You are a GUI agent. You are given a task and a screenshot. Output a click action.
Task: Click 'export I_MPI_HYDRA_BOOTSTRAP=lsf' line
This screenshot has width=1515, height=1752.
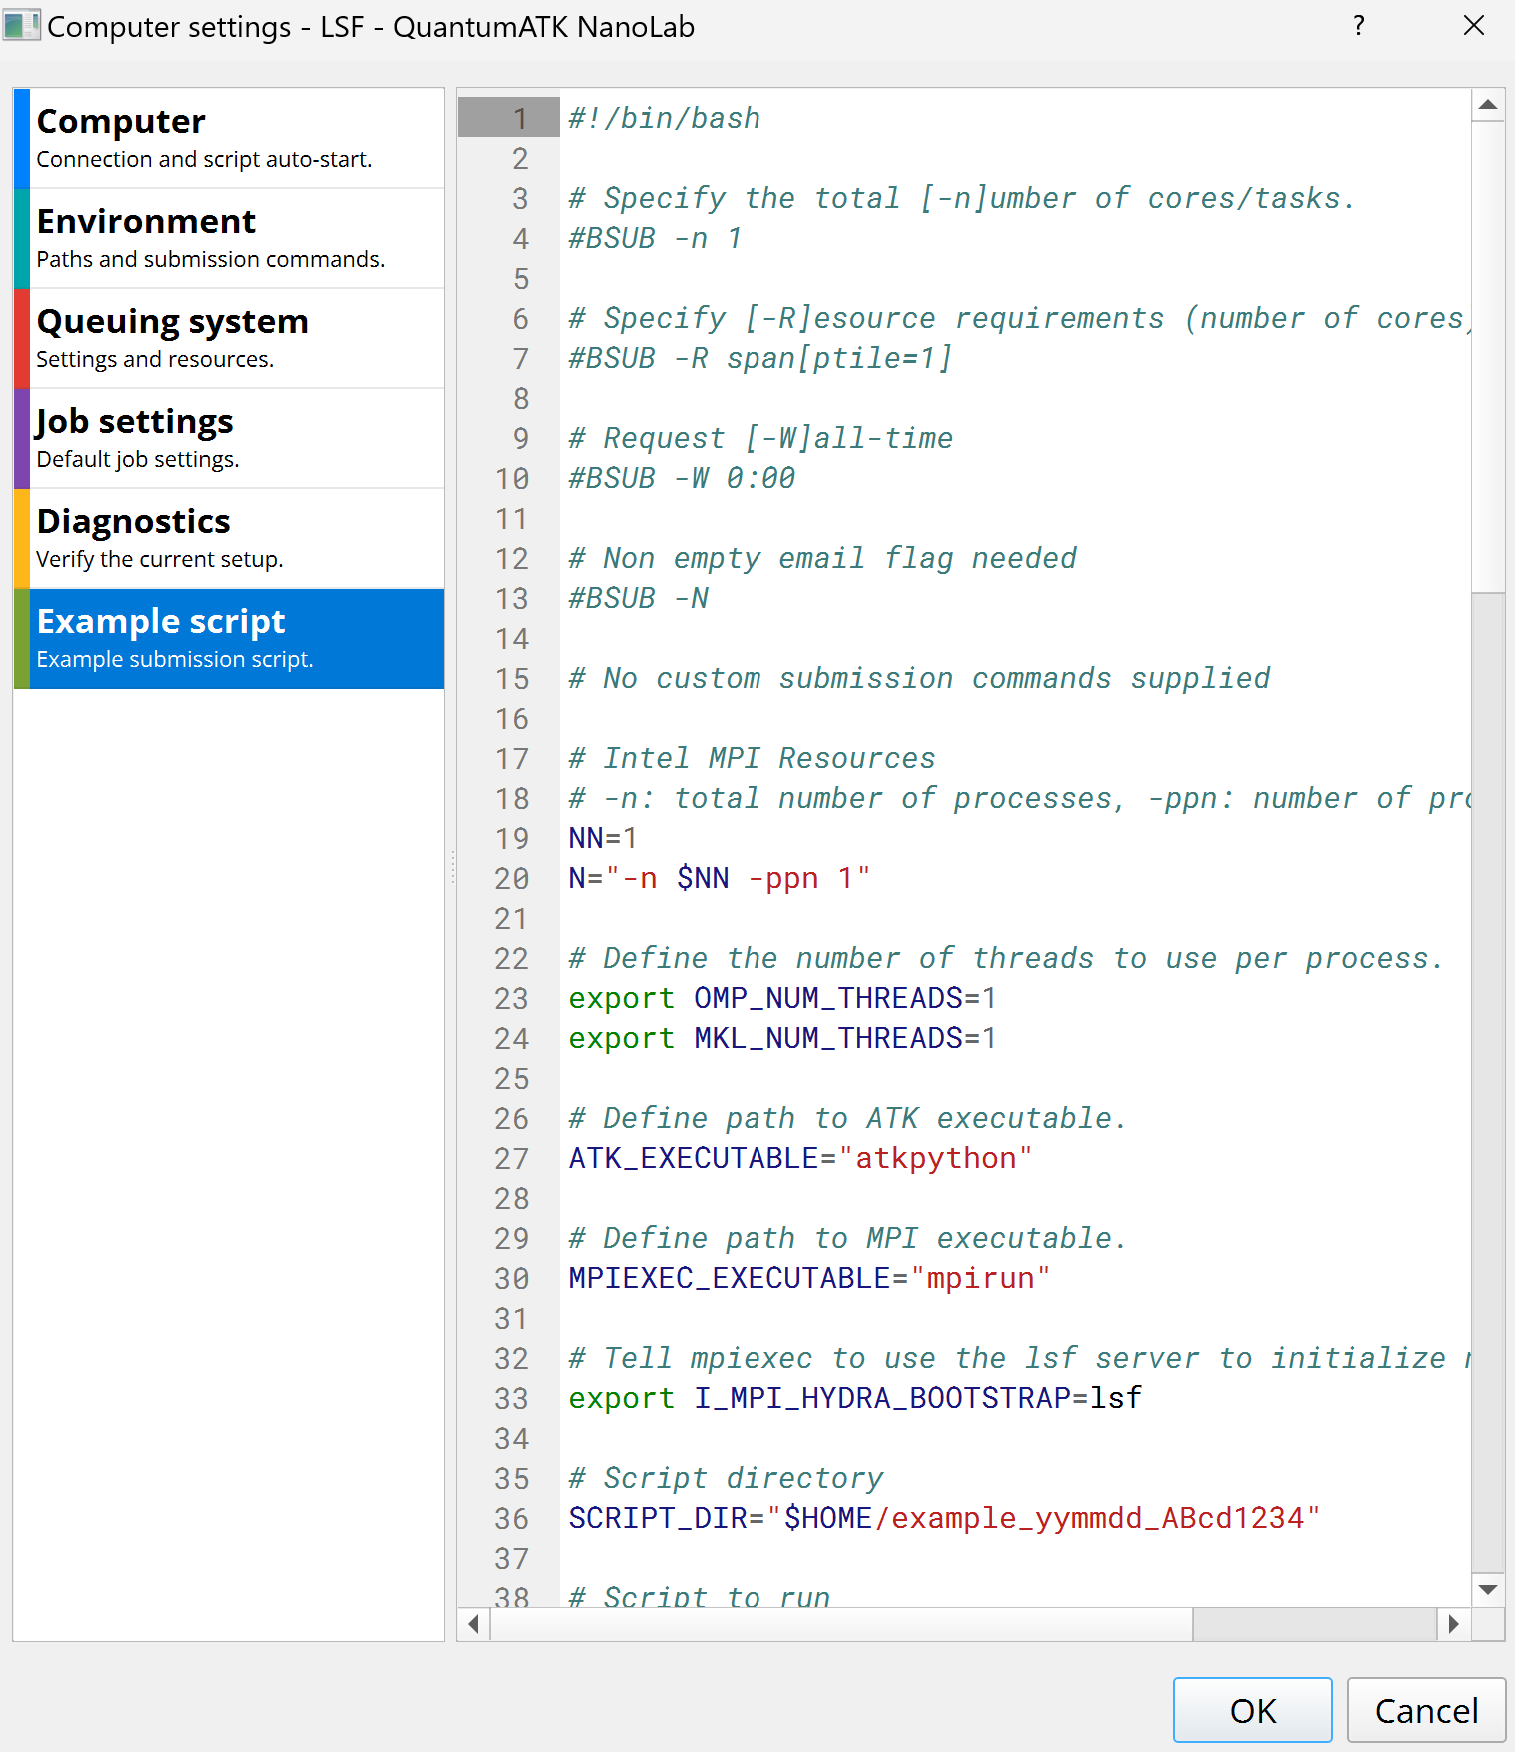855,1398
